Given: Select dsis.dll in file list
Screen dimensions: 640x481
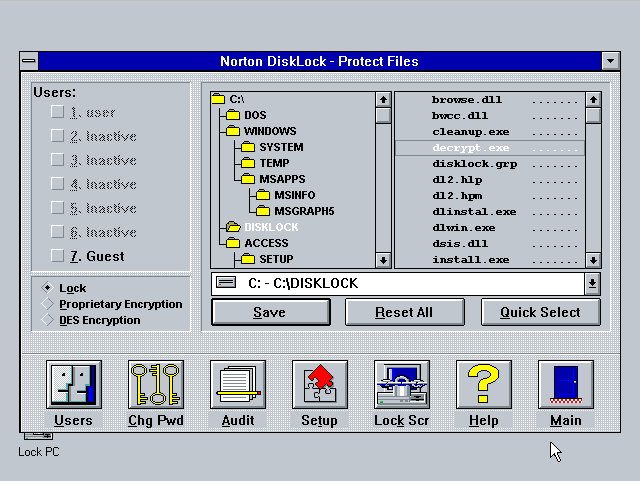Looking at the screenshot, I should (x=490, y=243).
